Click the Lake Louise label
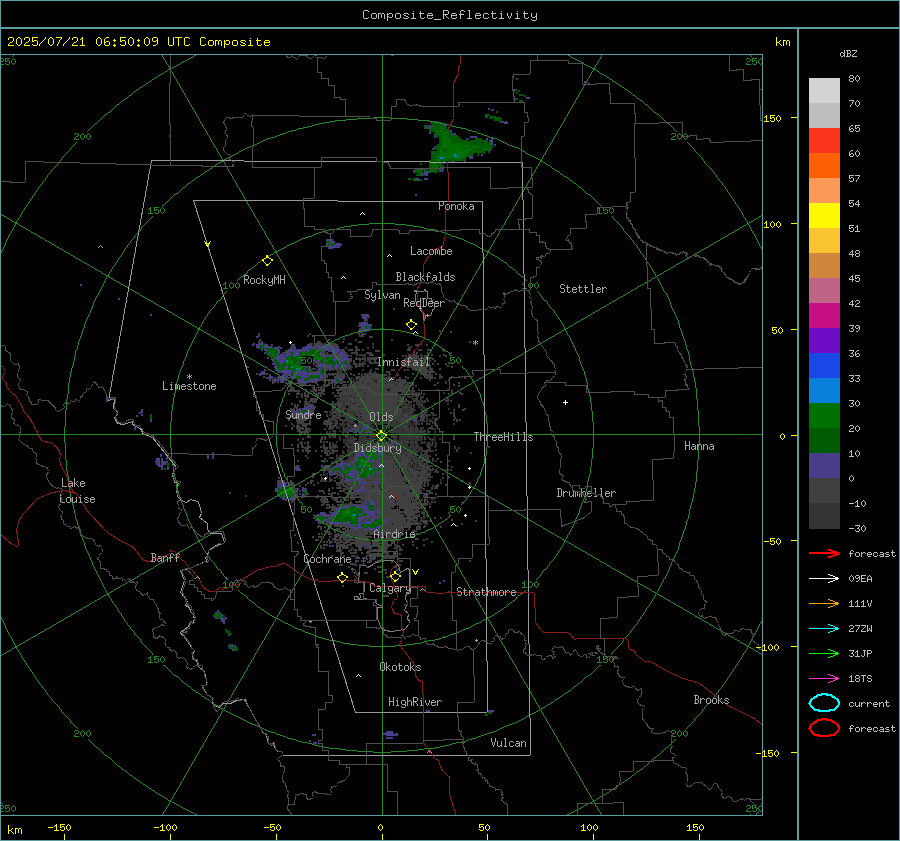Screen dimensions: 900x841 [78, 491]
